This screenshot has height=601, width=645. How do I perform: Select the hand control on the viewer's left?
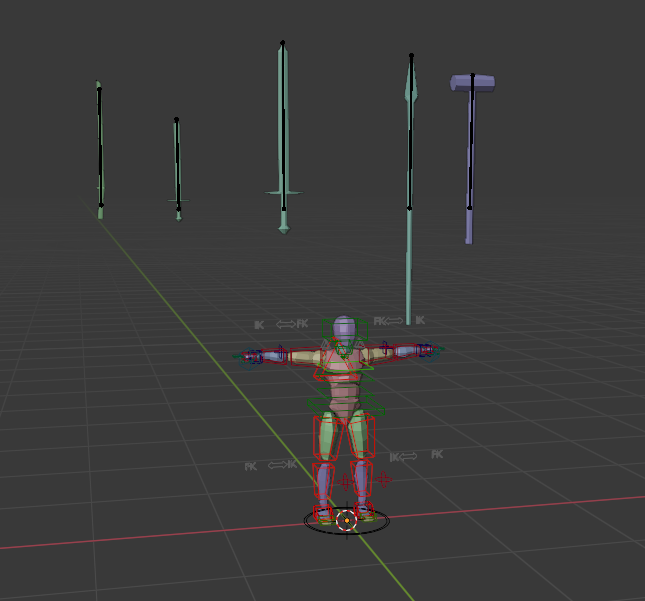[250, 357]
